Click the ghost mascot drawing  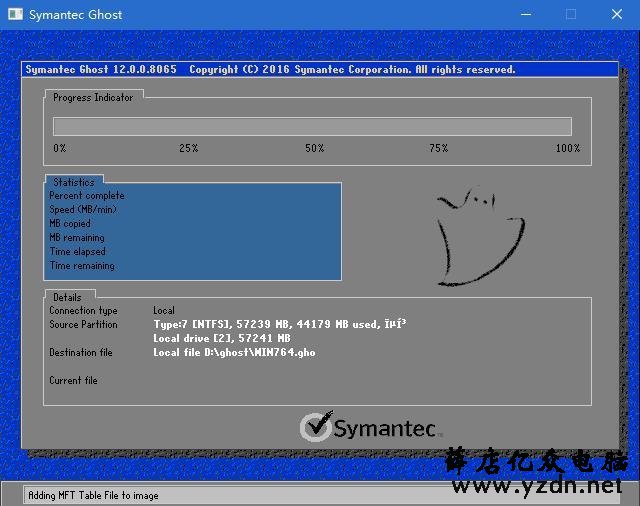[480, 237]
